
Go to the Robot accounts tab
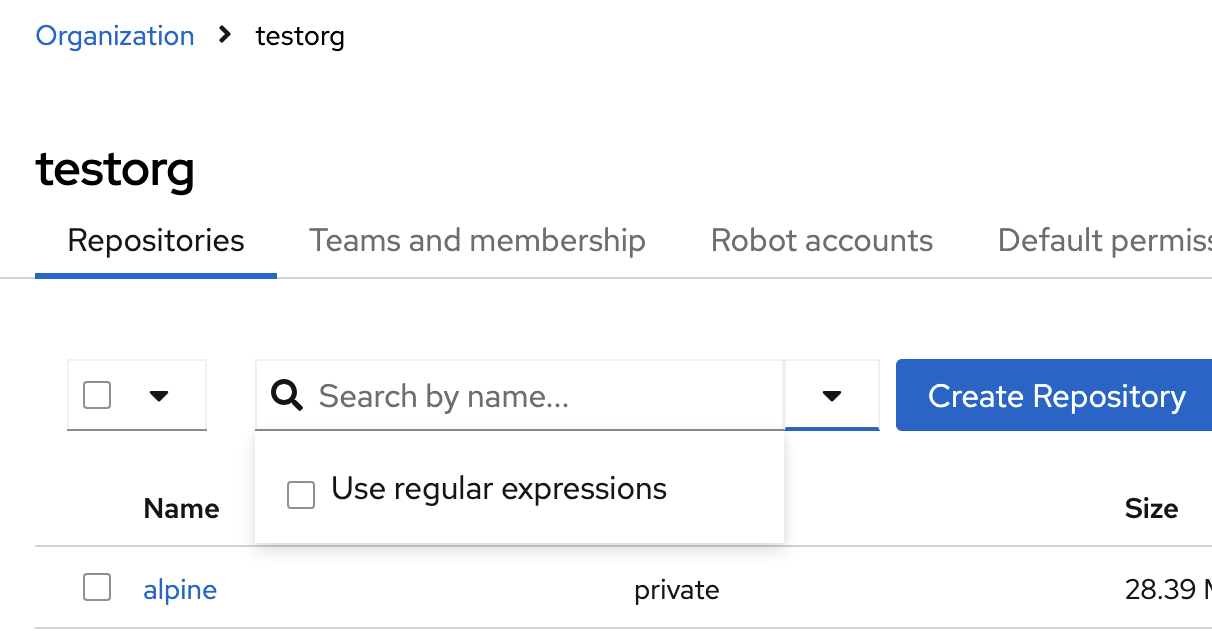coord(821,241)
